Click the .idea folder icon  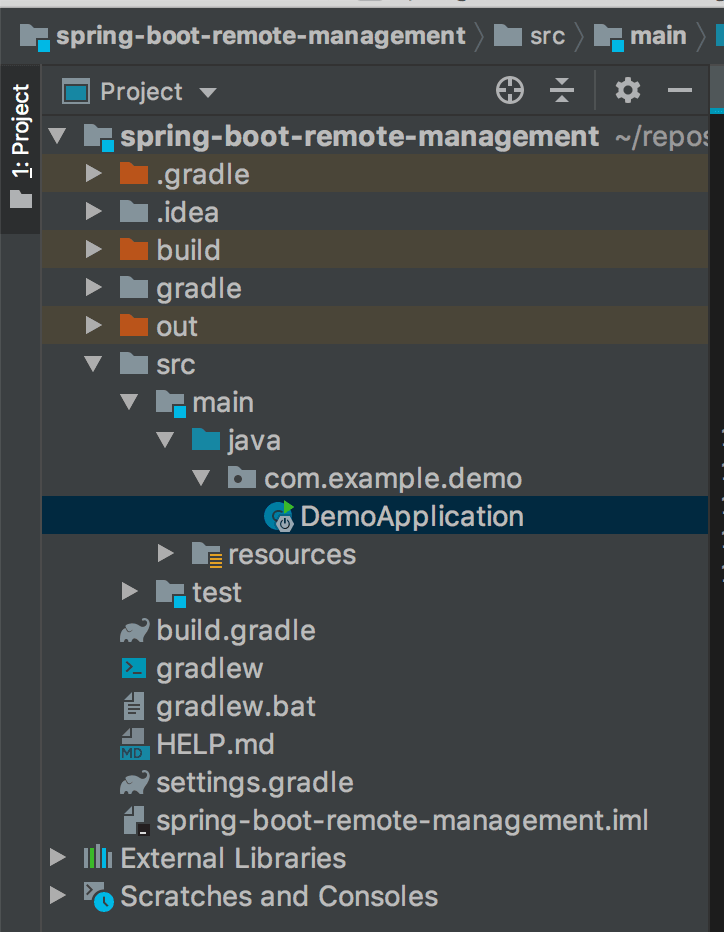pos(134,212)
